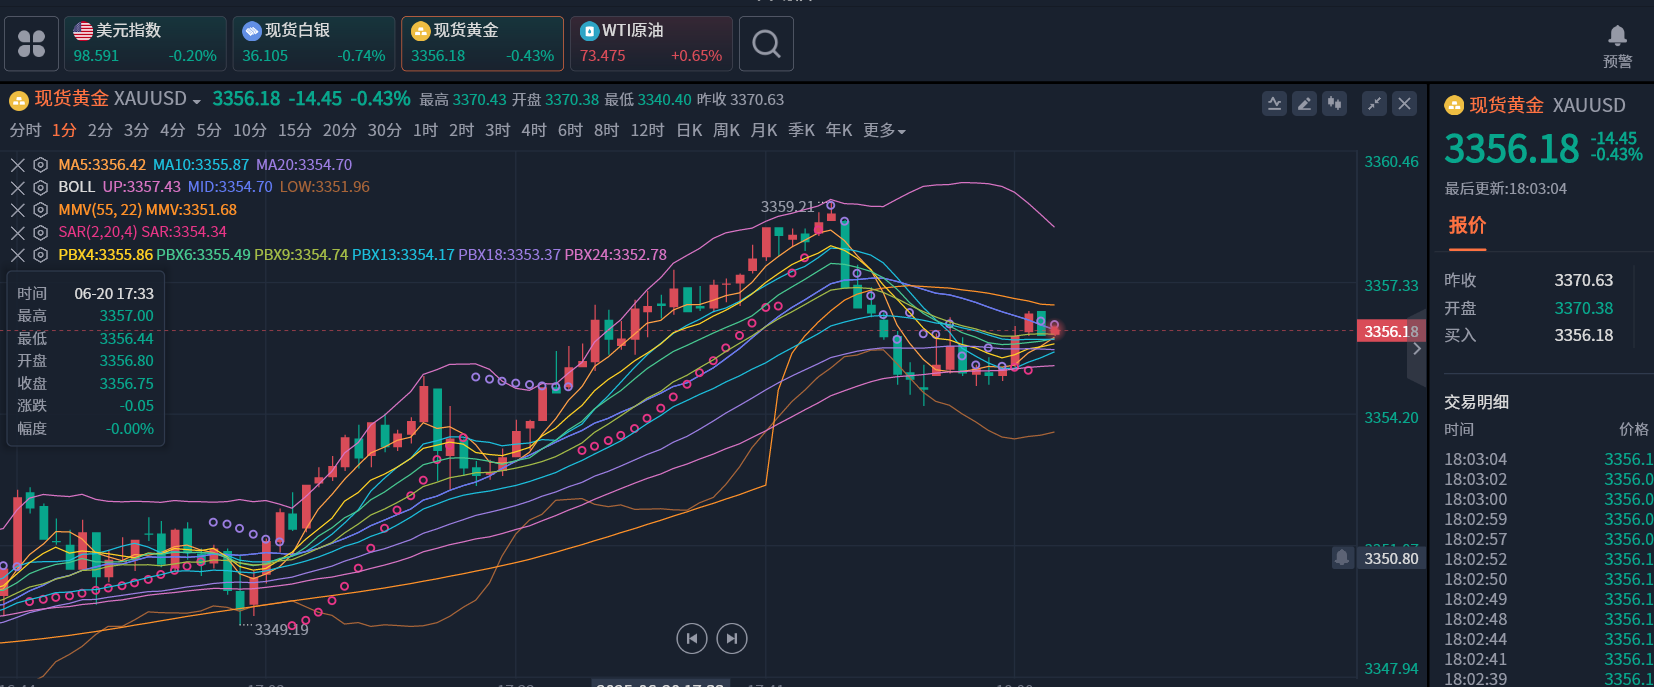
Task: Close the chart panel with X icon
Action: click(1404, 103)
